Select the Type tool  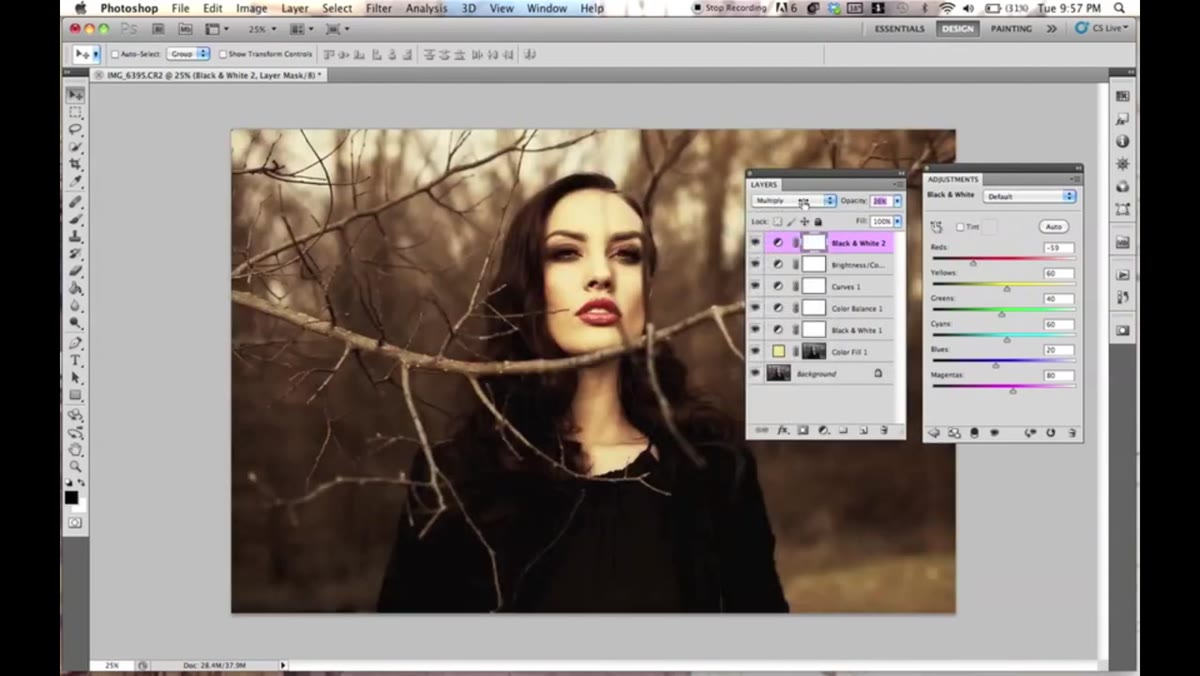[75, 361]
